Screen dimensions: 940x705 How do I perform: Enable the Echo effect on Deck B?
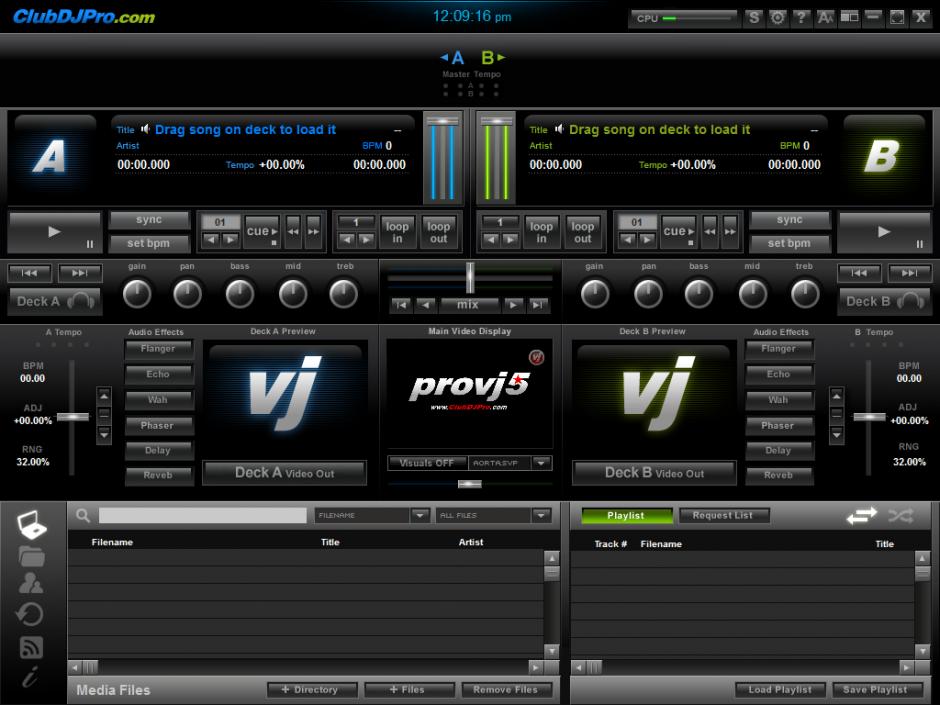tap(778, 374)
